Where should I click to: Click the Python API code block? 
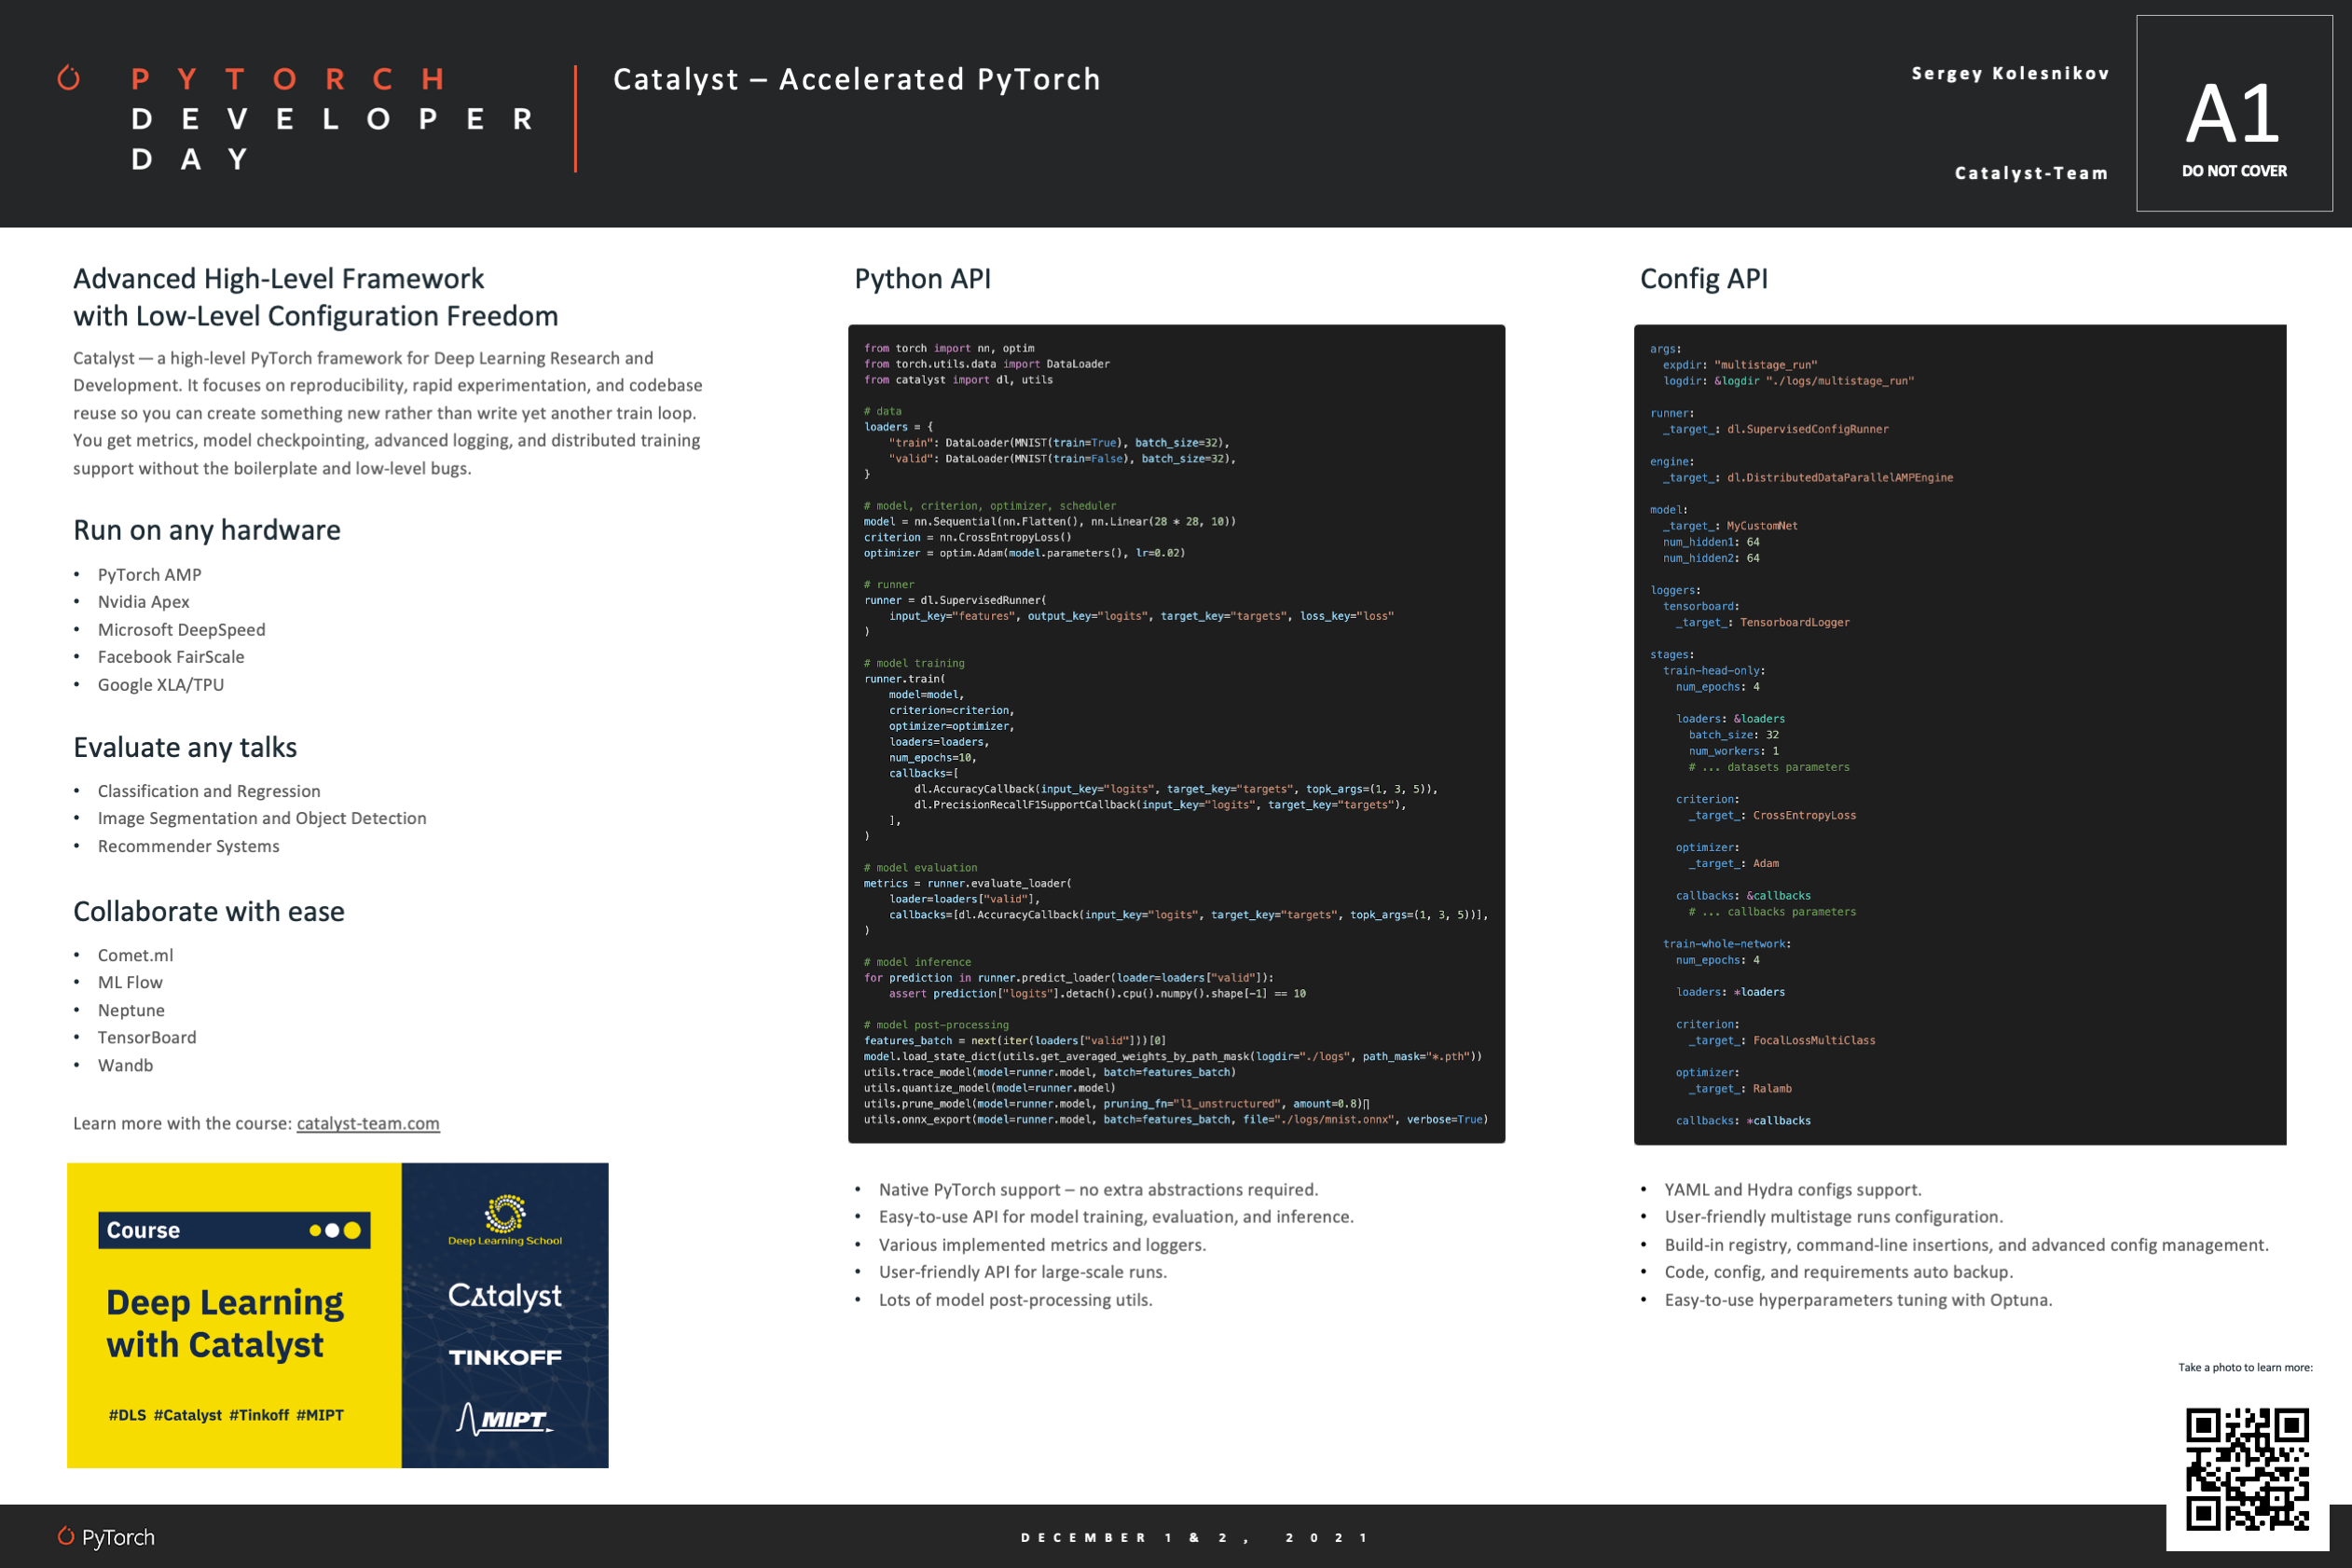point(1176,734)
